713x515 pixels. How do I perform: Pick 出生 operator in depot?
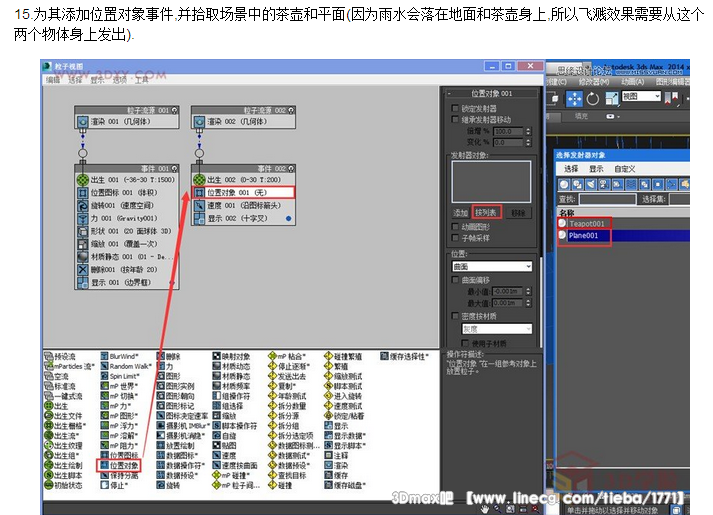(x=56, y=406)
